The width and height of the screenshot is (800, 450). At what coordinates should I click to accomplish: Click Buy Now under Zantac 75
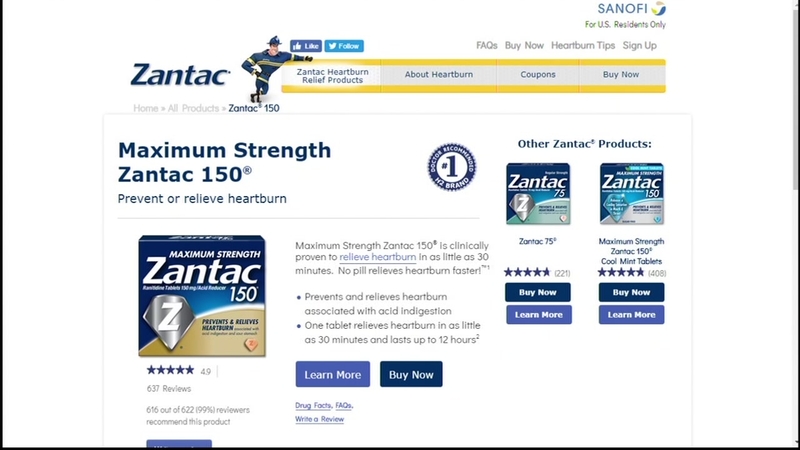pos(538,292)
